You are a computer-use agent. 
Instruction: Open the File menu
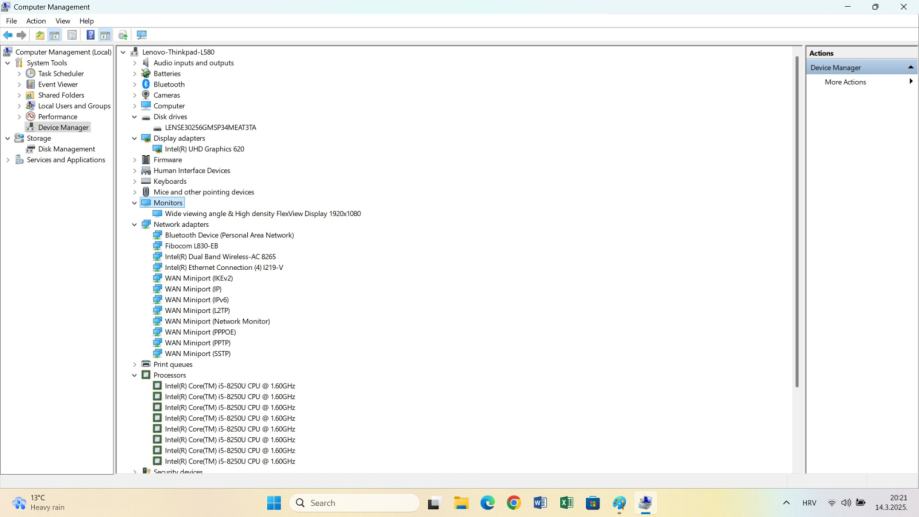click(11, 21)
